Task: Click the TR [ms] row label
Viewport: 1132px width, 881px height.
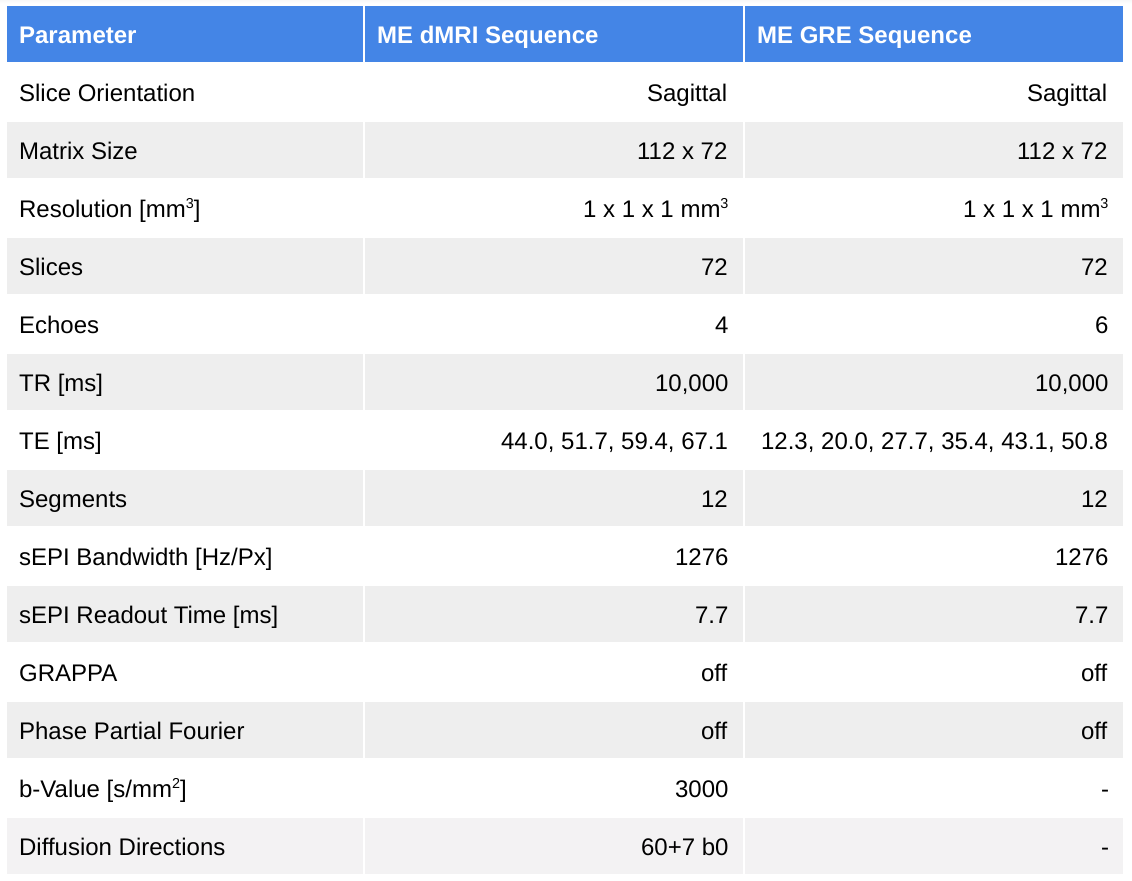Action: (60, 383)
